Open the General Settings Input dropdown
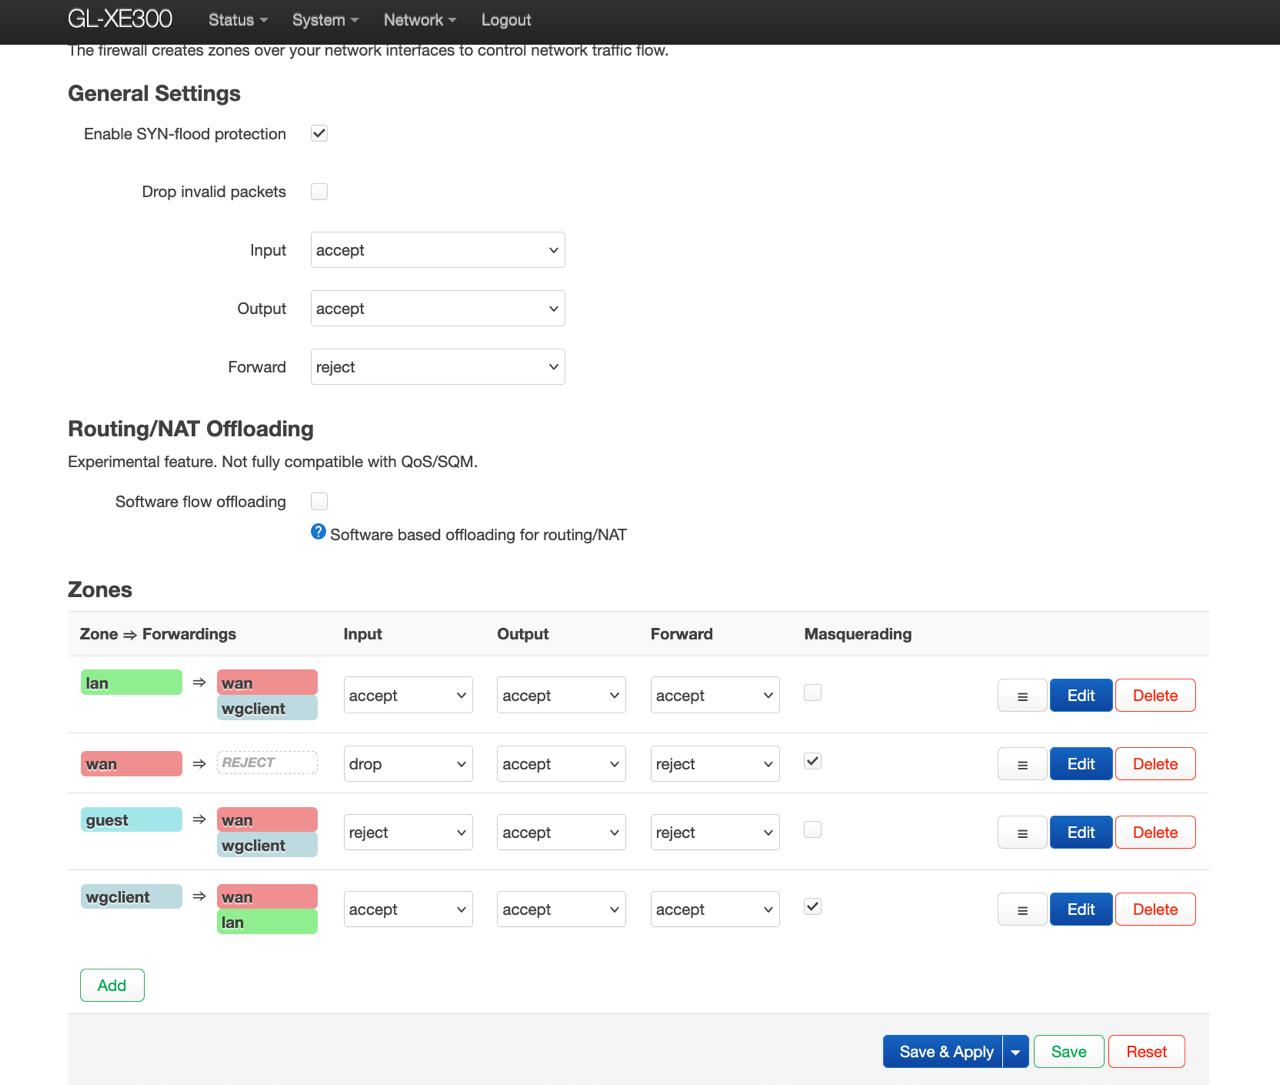 [x=438, y=250]
